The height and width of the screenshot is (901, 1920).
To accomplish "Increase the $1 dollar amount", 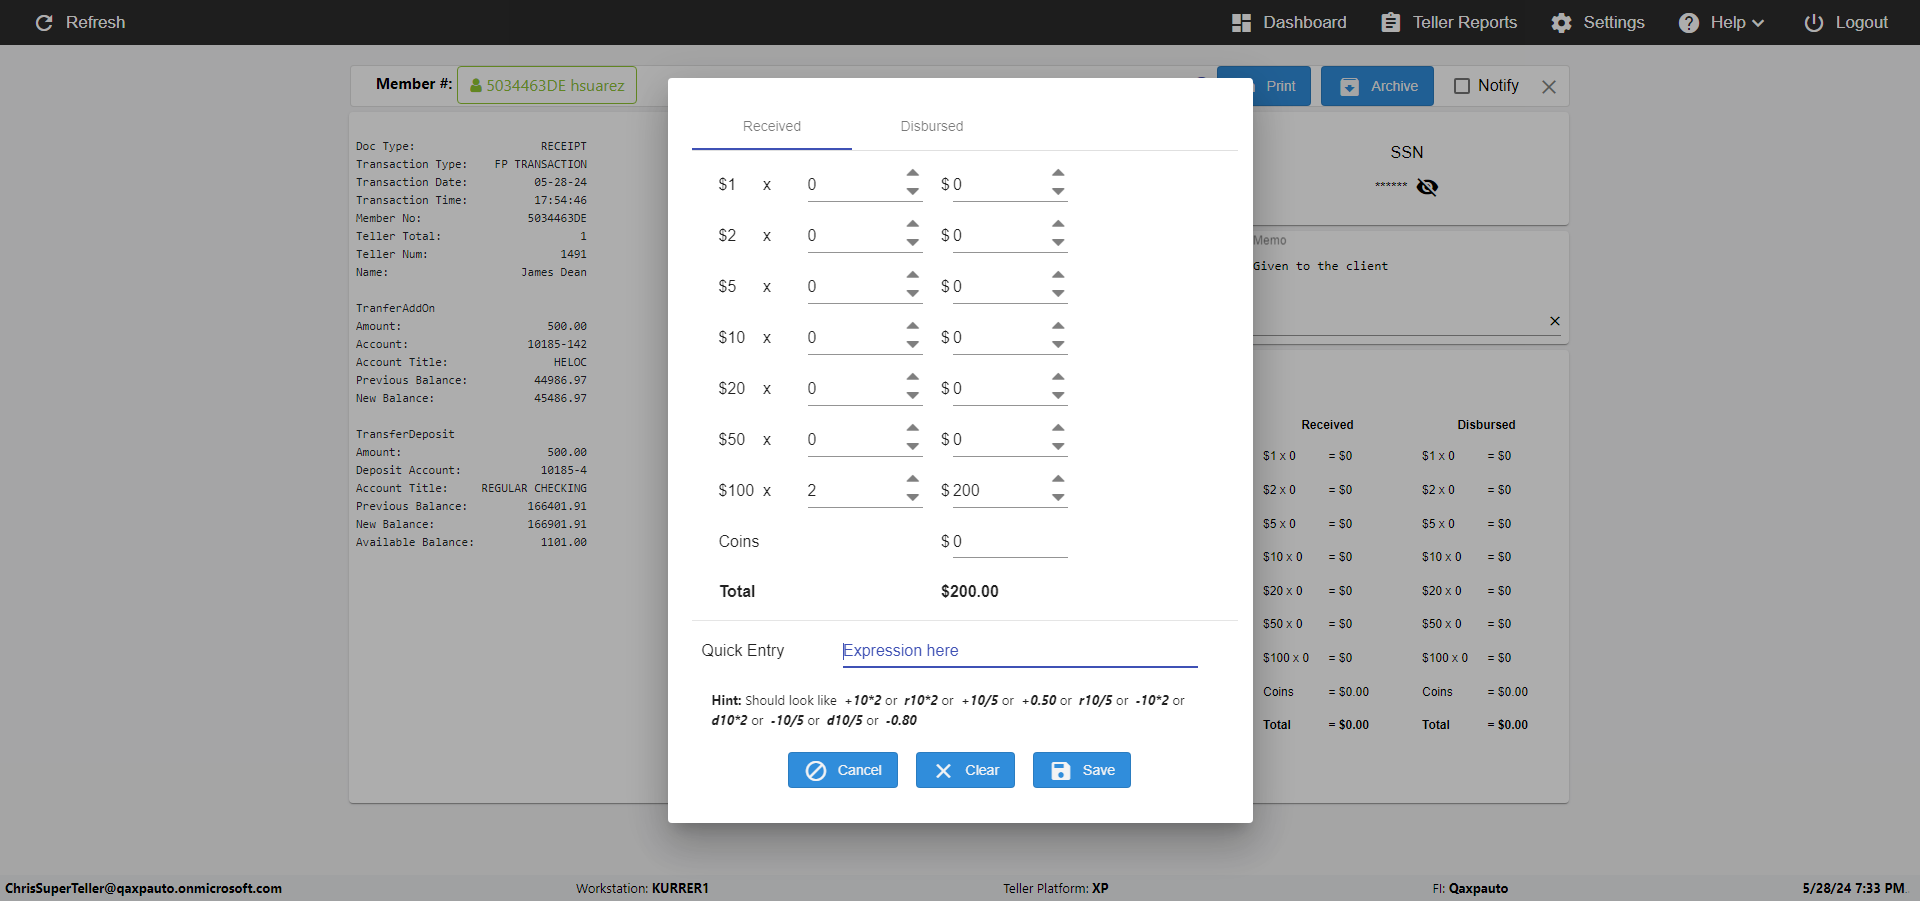I will [1058, 174].
